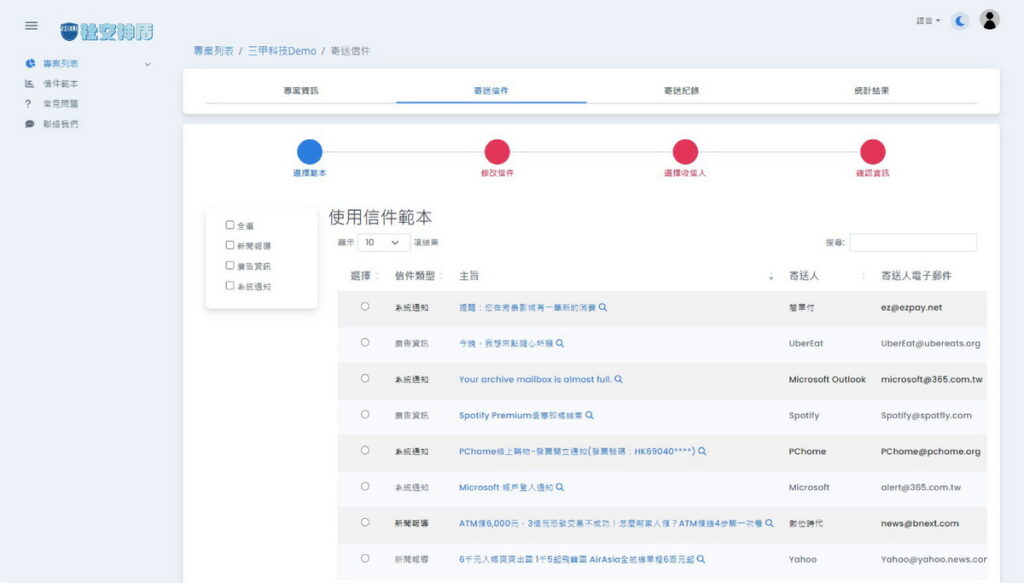Select the UberEat template radio button
Screen dimensions: 1024x583
pos(365,342)
